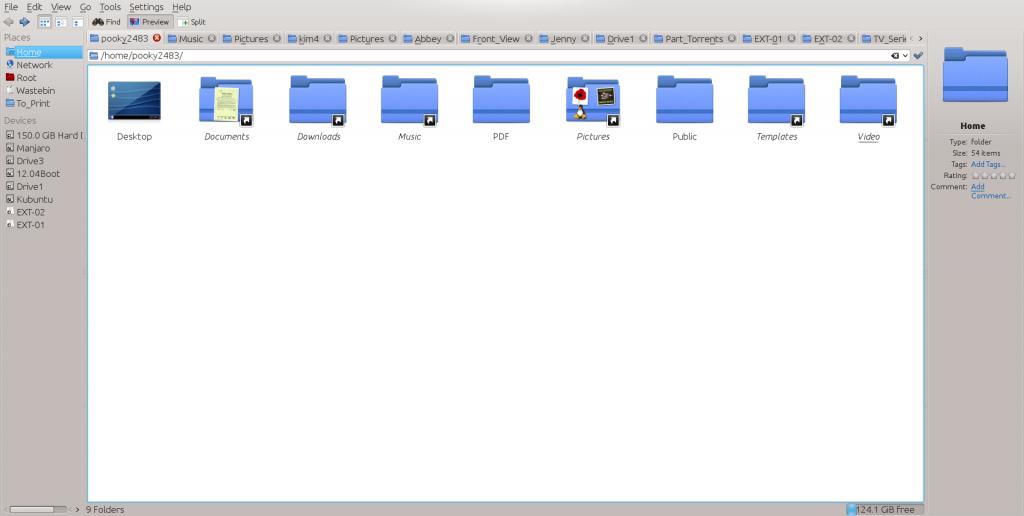Click the Forward navigation arrow
The image size is (1024, 516).
24,22
